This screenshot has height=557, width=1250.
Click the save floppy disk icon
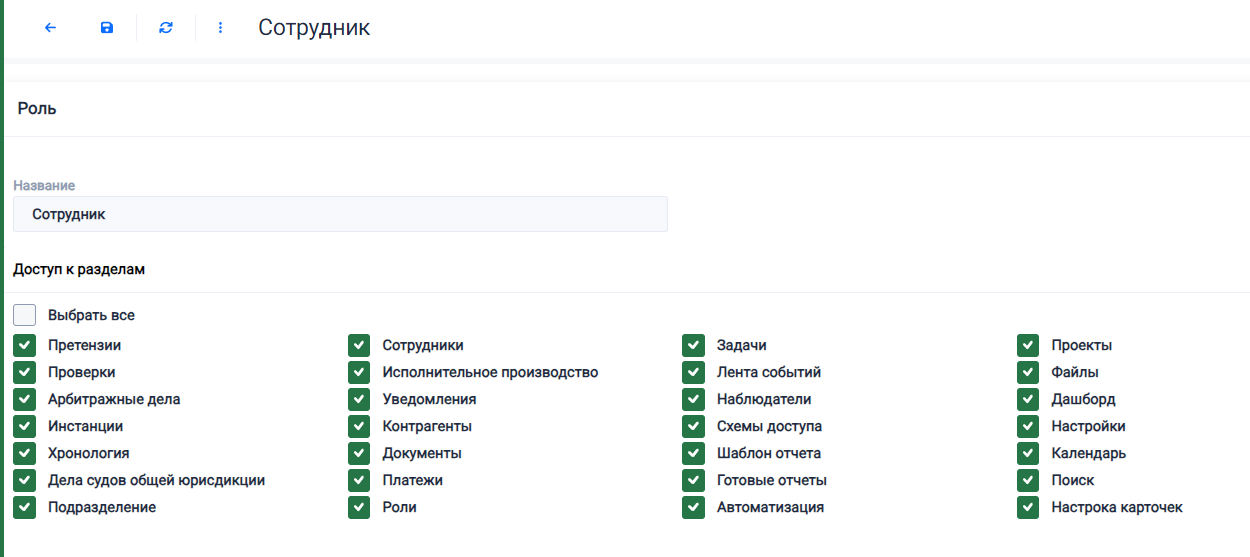tap(107, 28)
